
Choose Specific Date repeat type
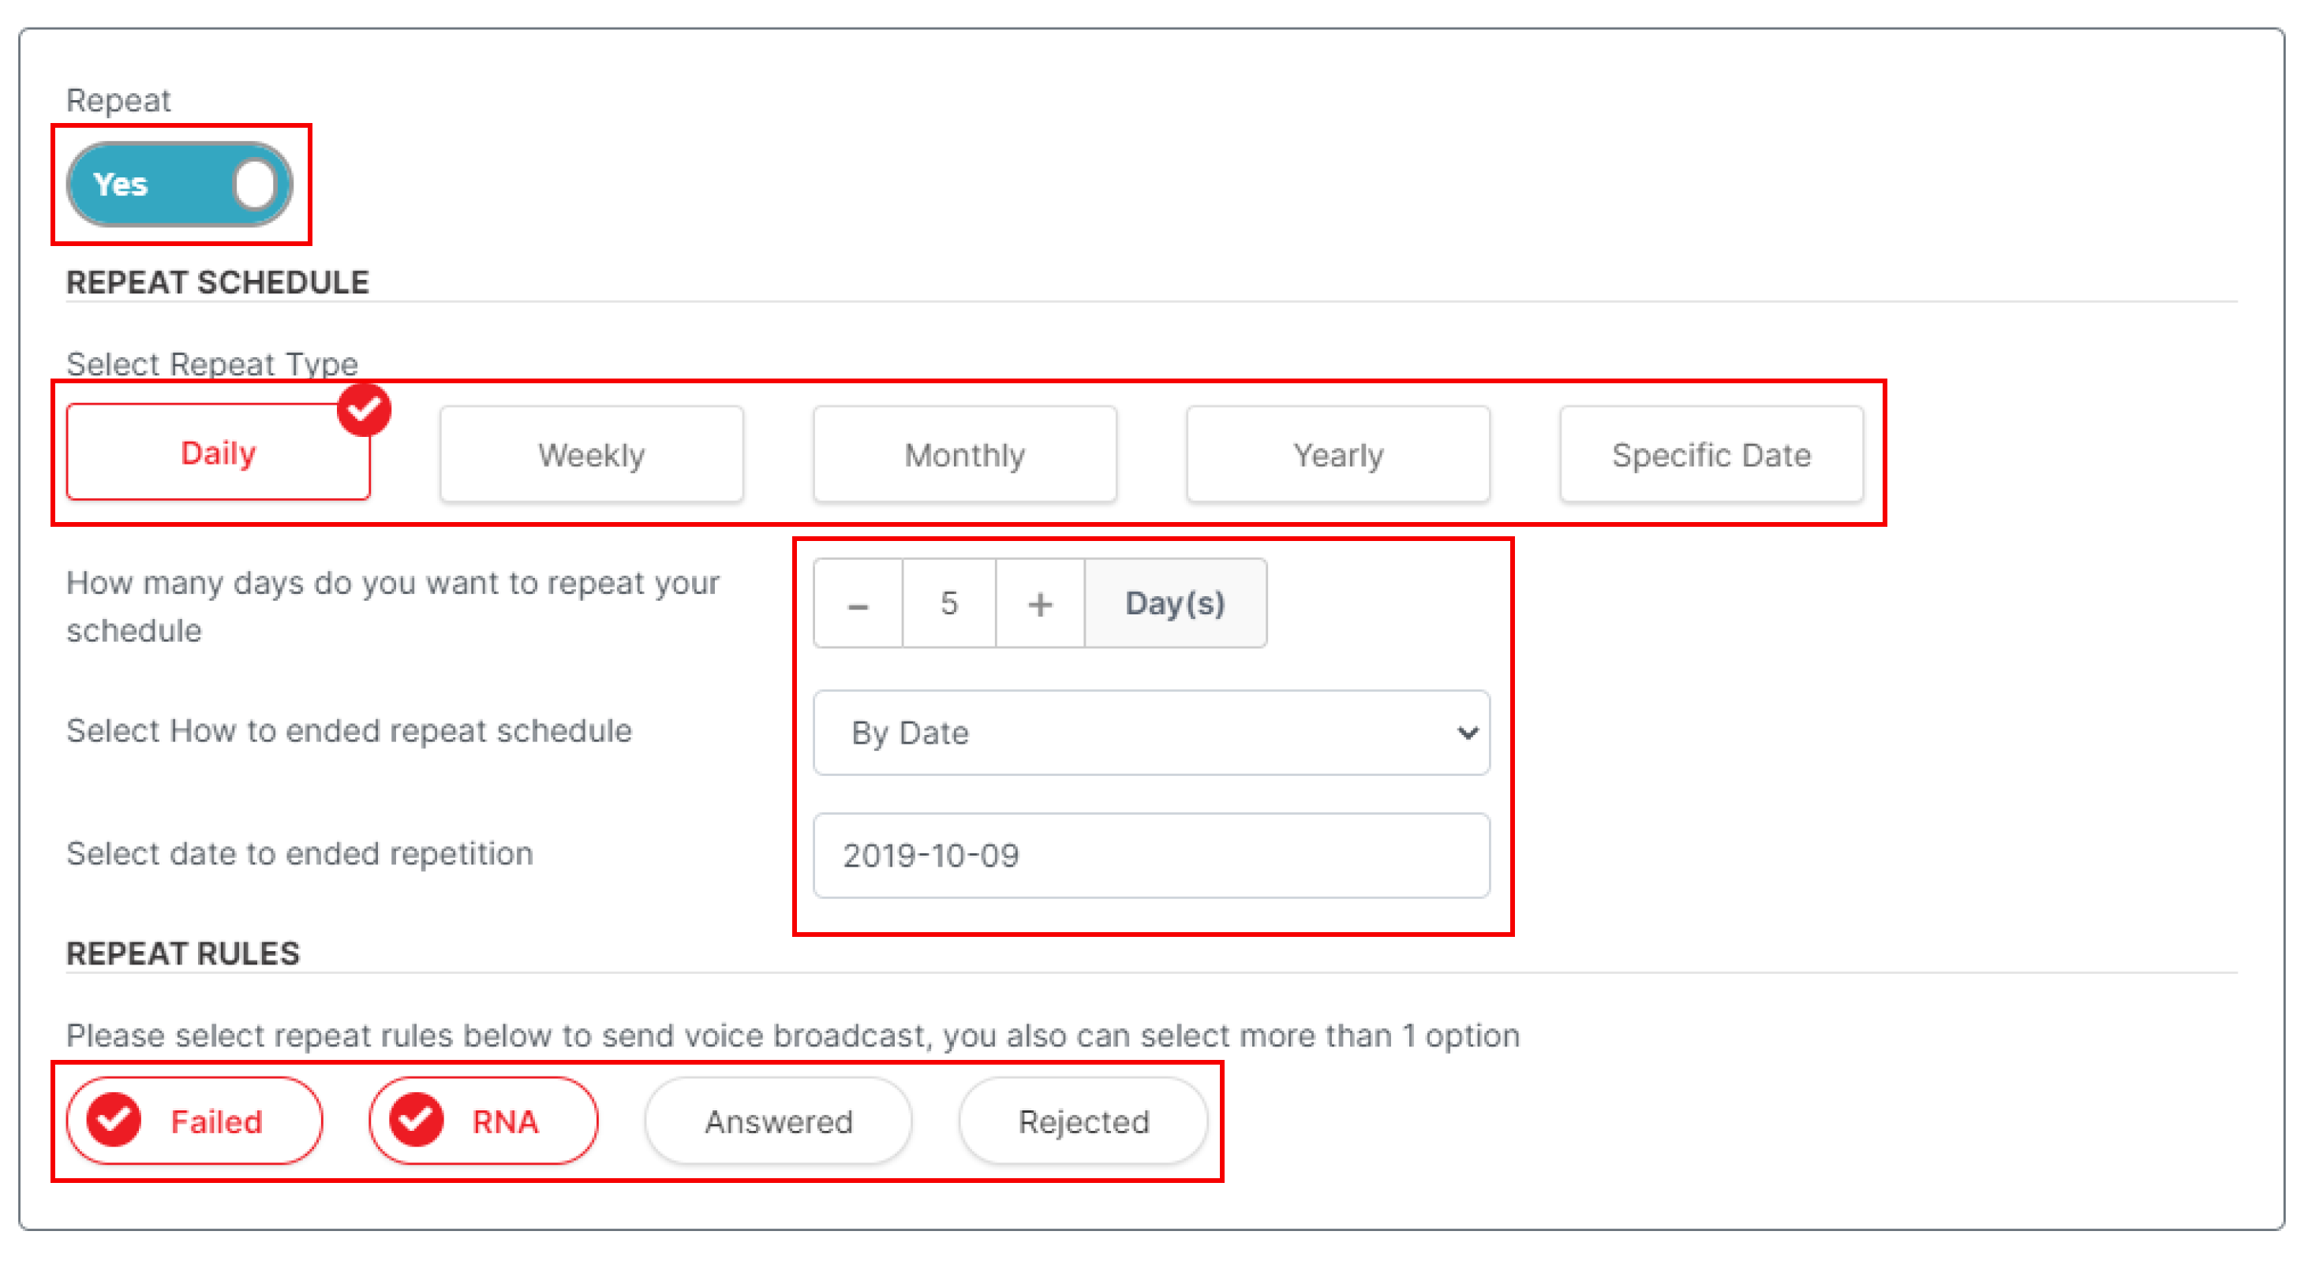point(1711,455)
